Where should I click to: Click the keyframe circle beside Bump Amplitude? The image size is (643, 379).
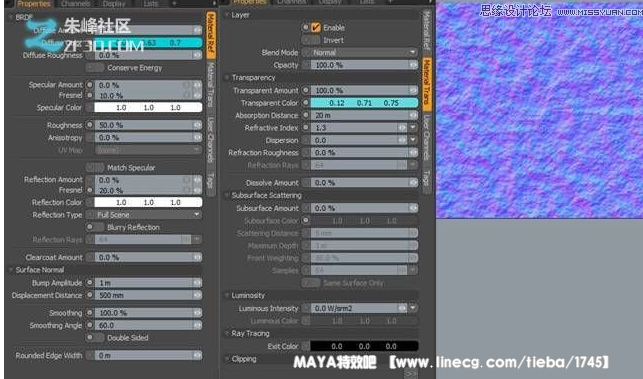89,283
